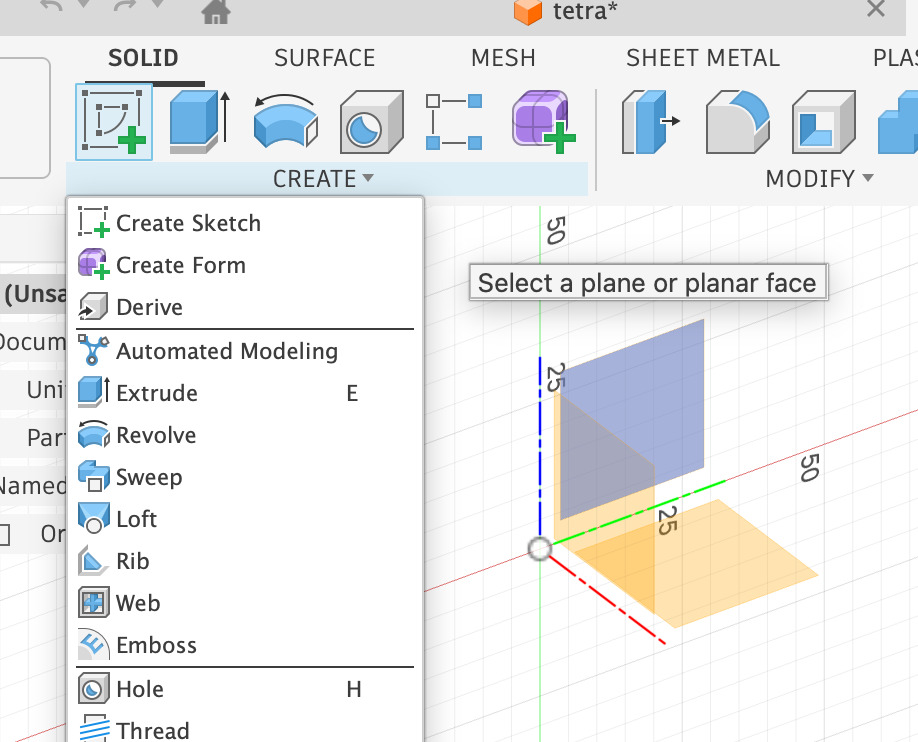Open the MODIFY dropdown menu
This screenshot has width=918, height=742.
pos(819,179)
